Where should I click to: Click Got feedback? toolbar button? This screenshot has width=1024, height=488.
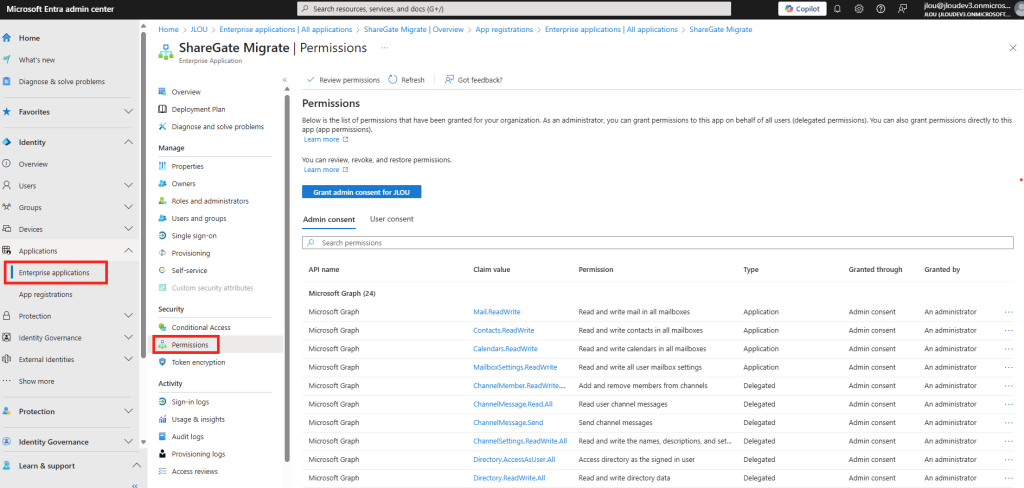(x=473, y=80)
